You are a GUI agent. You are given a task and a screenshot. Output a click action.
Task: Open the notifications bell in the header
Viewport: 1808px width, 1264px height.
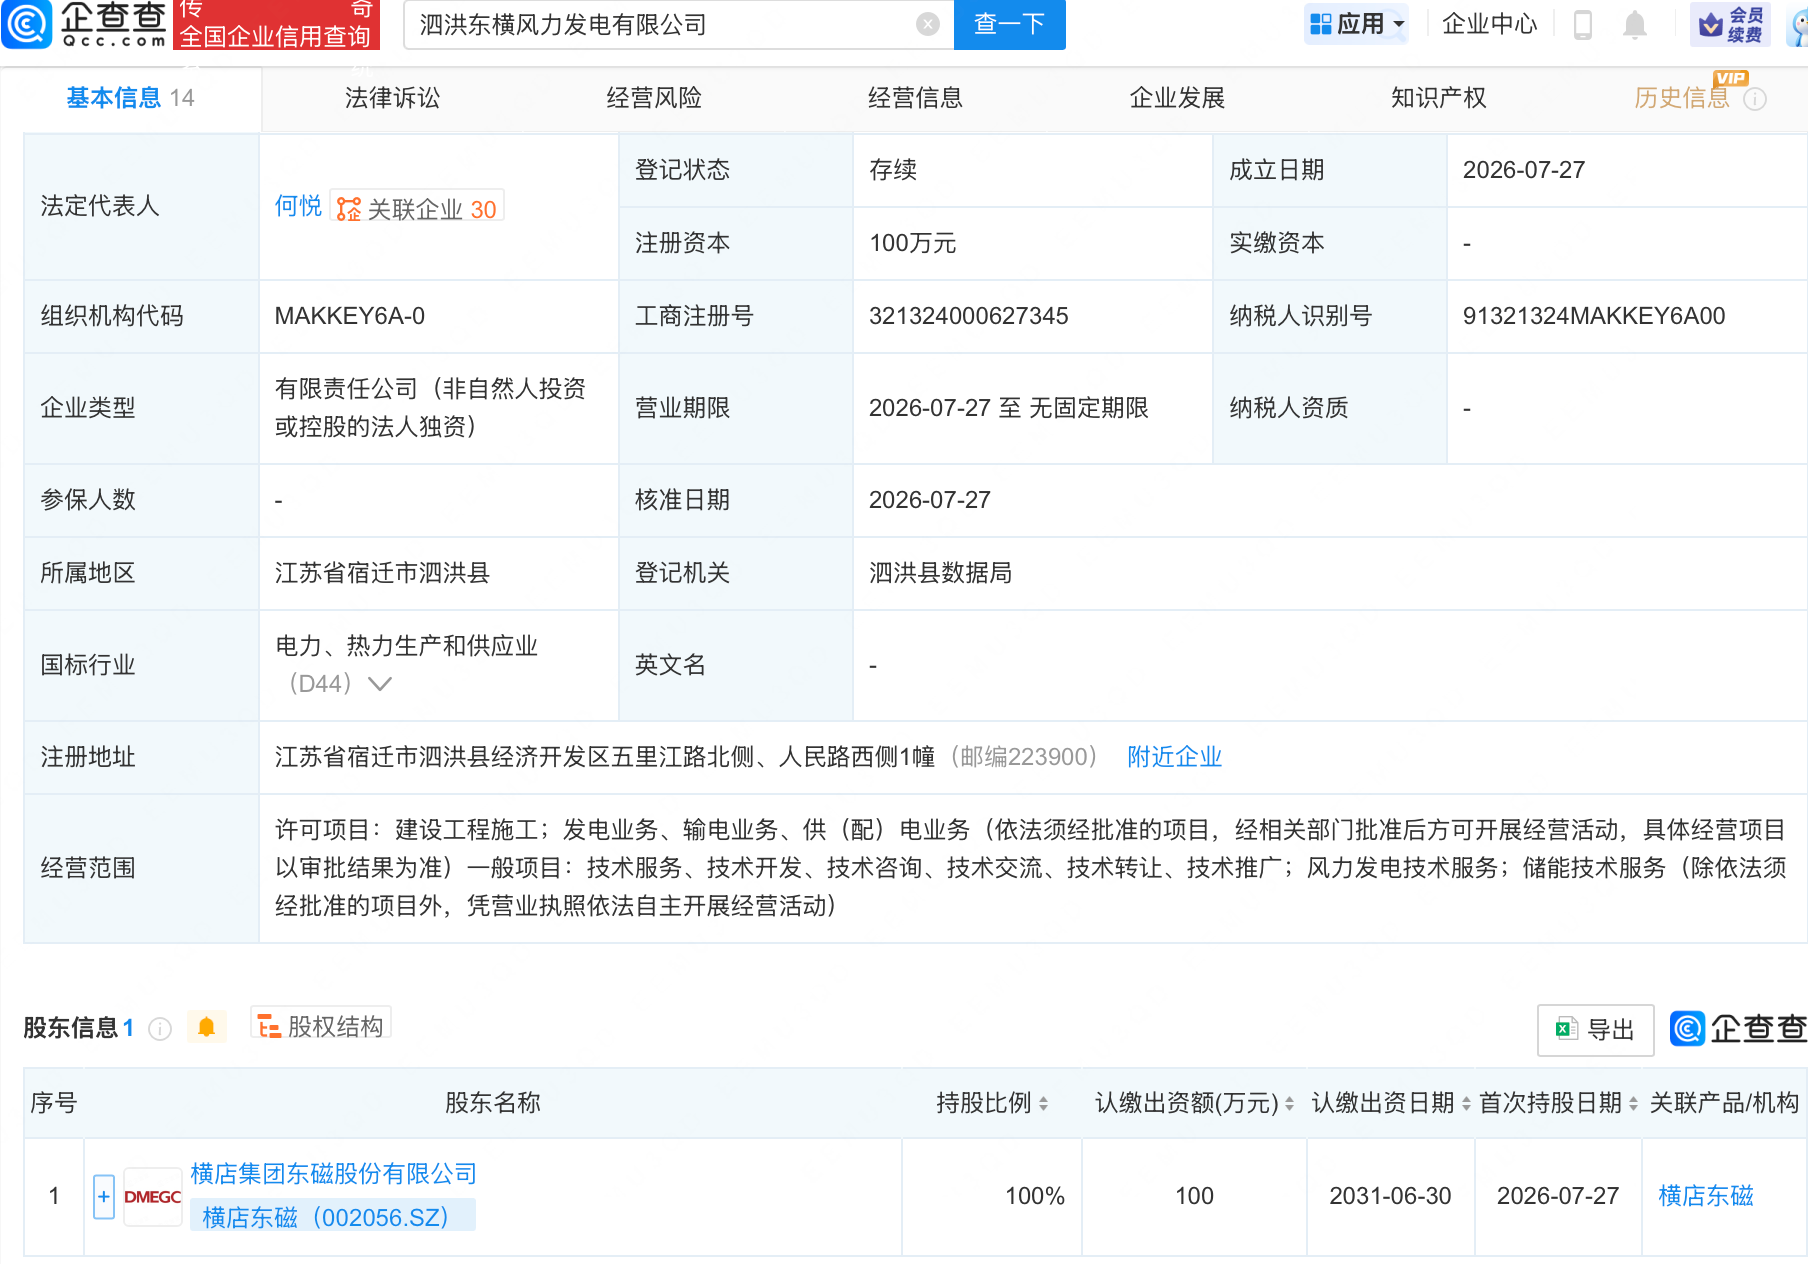[x=1635, y=24]
